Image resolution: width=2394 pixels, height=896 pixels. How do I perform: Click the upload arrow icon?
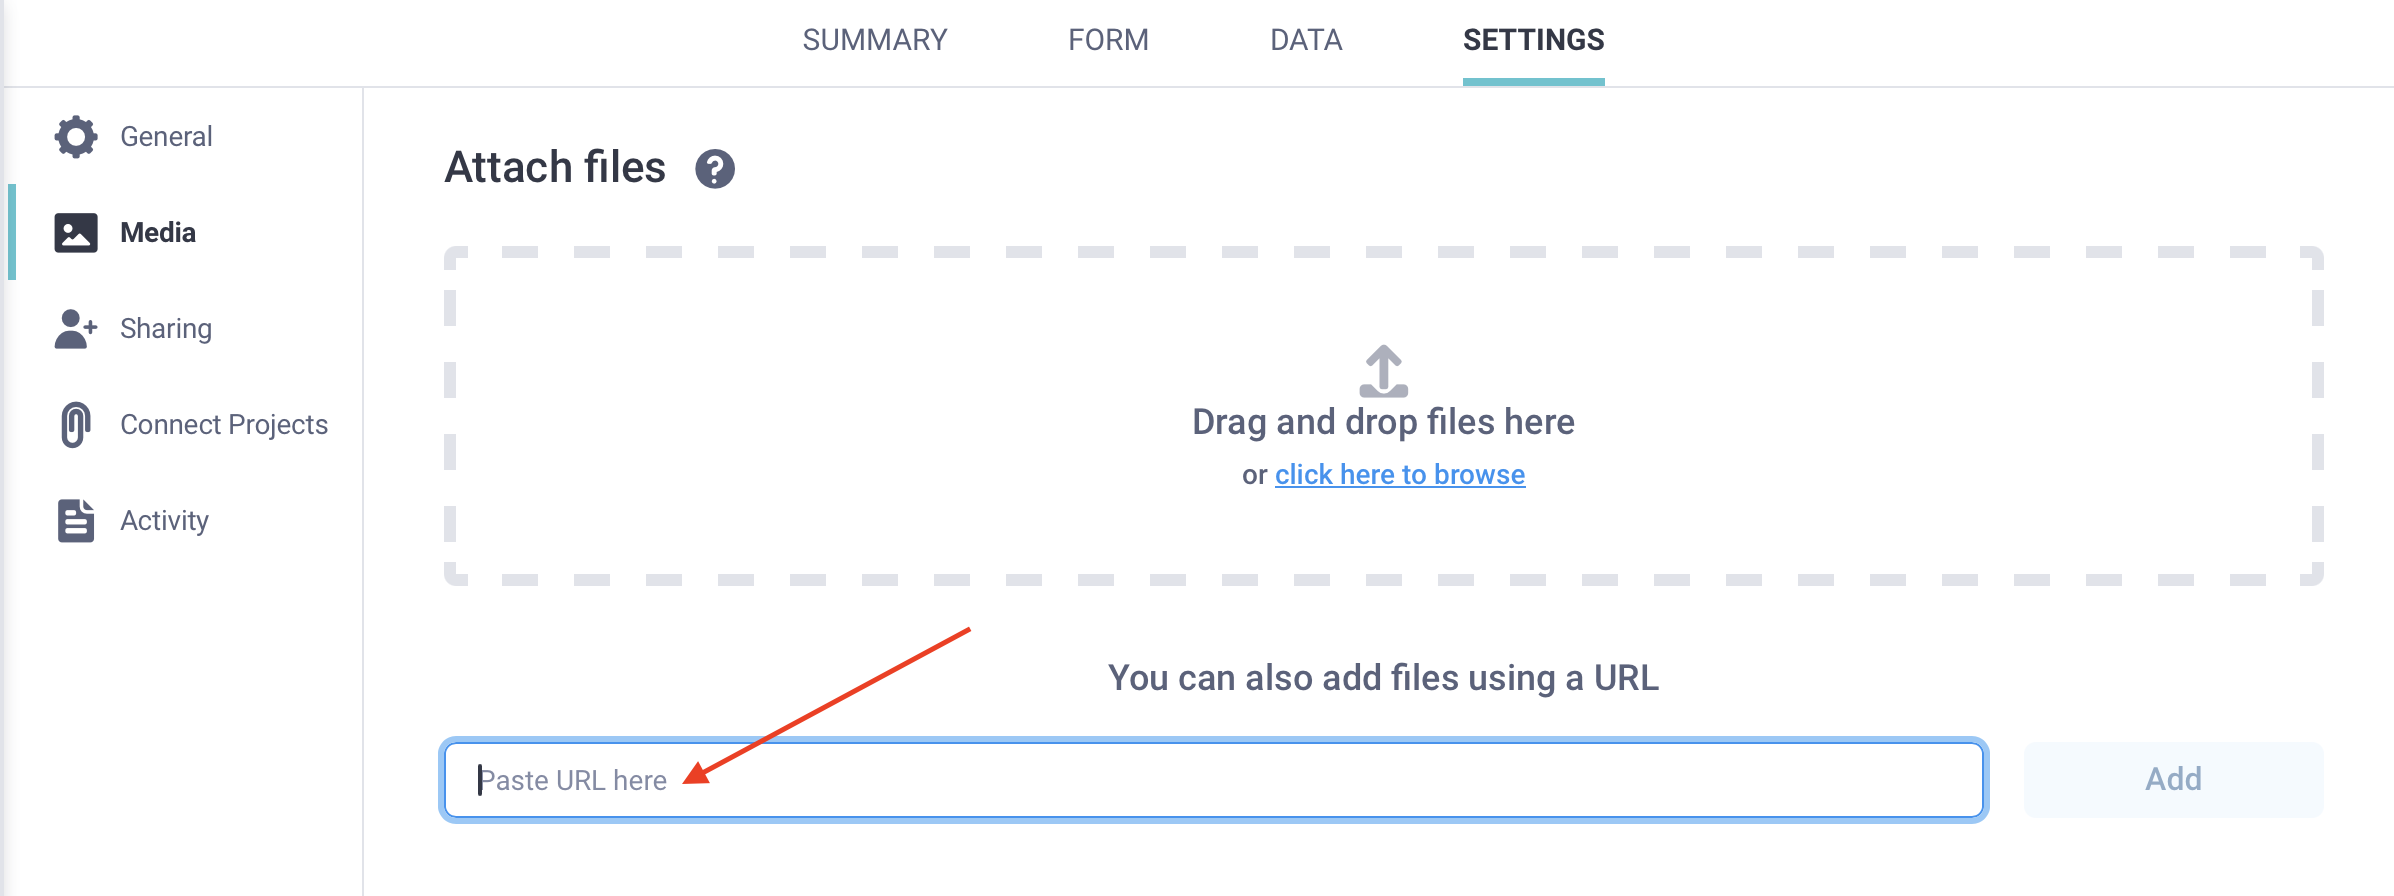point(1383,372)
